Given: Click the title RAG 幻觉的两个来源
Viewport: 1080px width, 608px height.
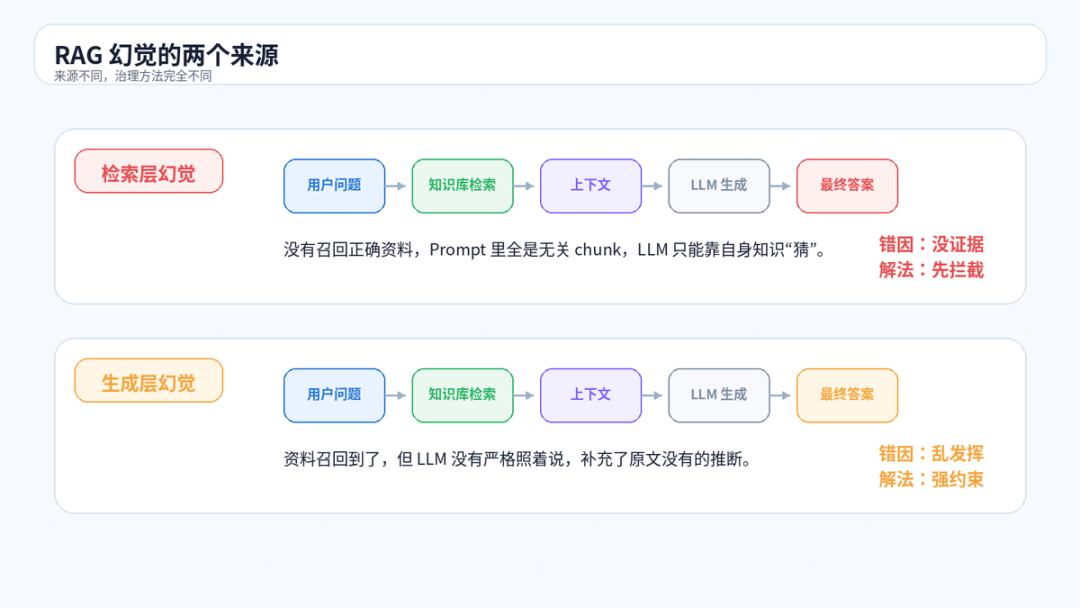Looking at the screenshot, I should click(x=166, y=55).
